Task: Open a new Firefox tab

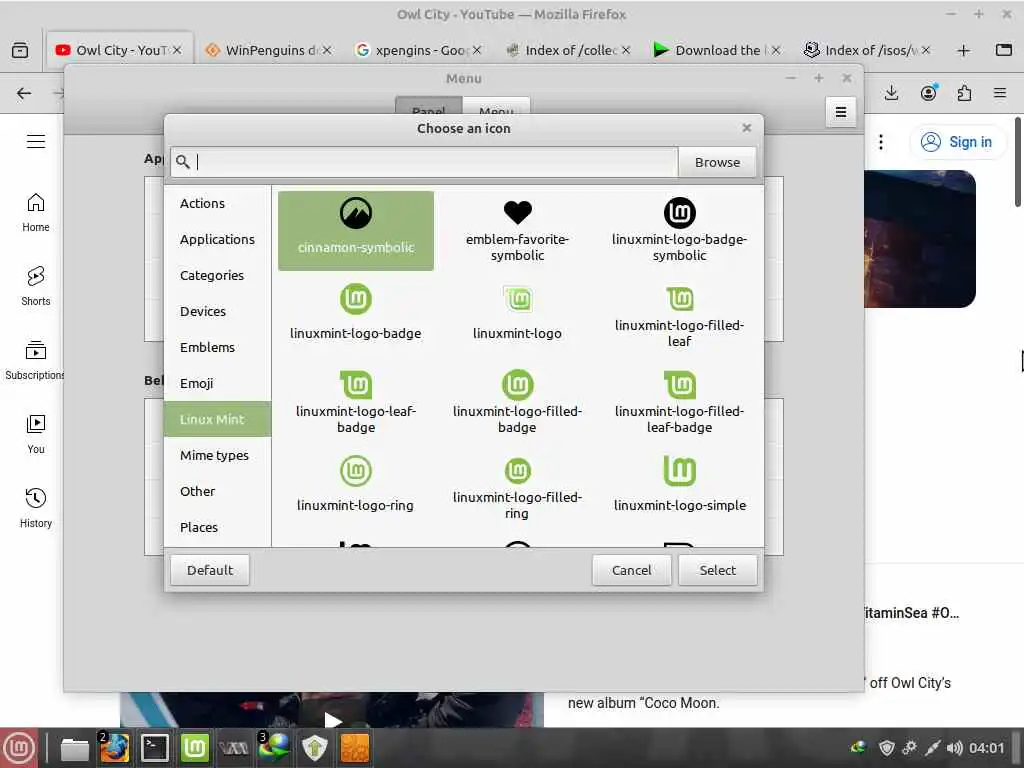Action: [963, 50]
